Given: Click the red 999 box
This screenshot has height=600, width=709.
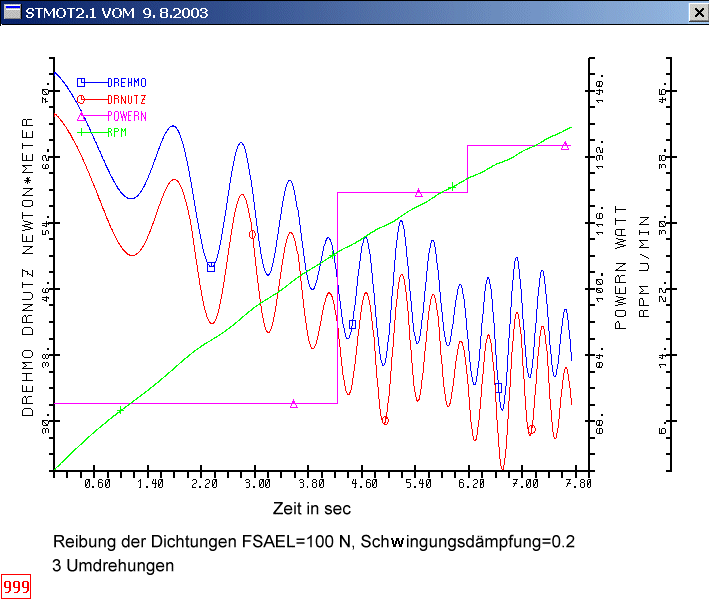Looking at the screenshot, I should [16, 586].
